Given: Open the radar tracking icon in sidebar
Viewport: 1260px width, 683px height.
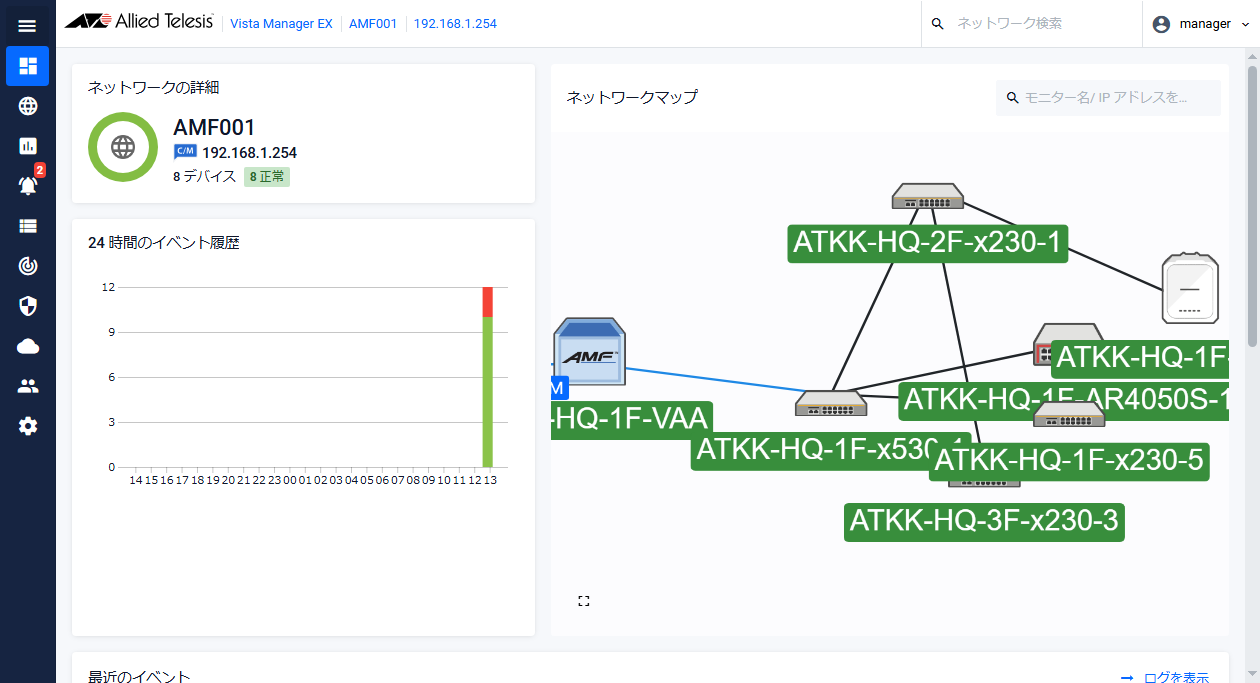Looking at the screenshot, I should [x=28, y=266].
